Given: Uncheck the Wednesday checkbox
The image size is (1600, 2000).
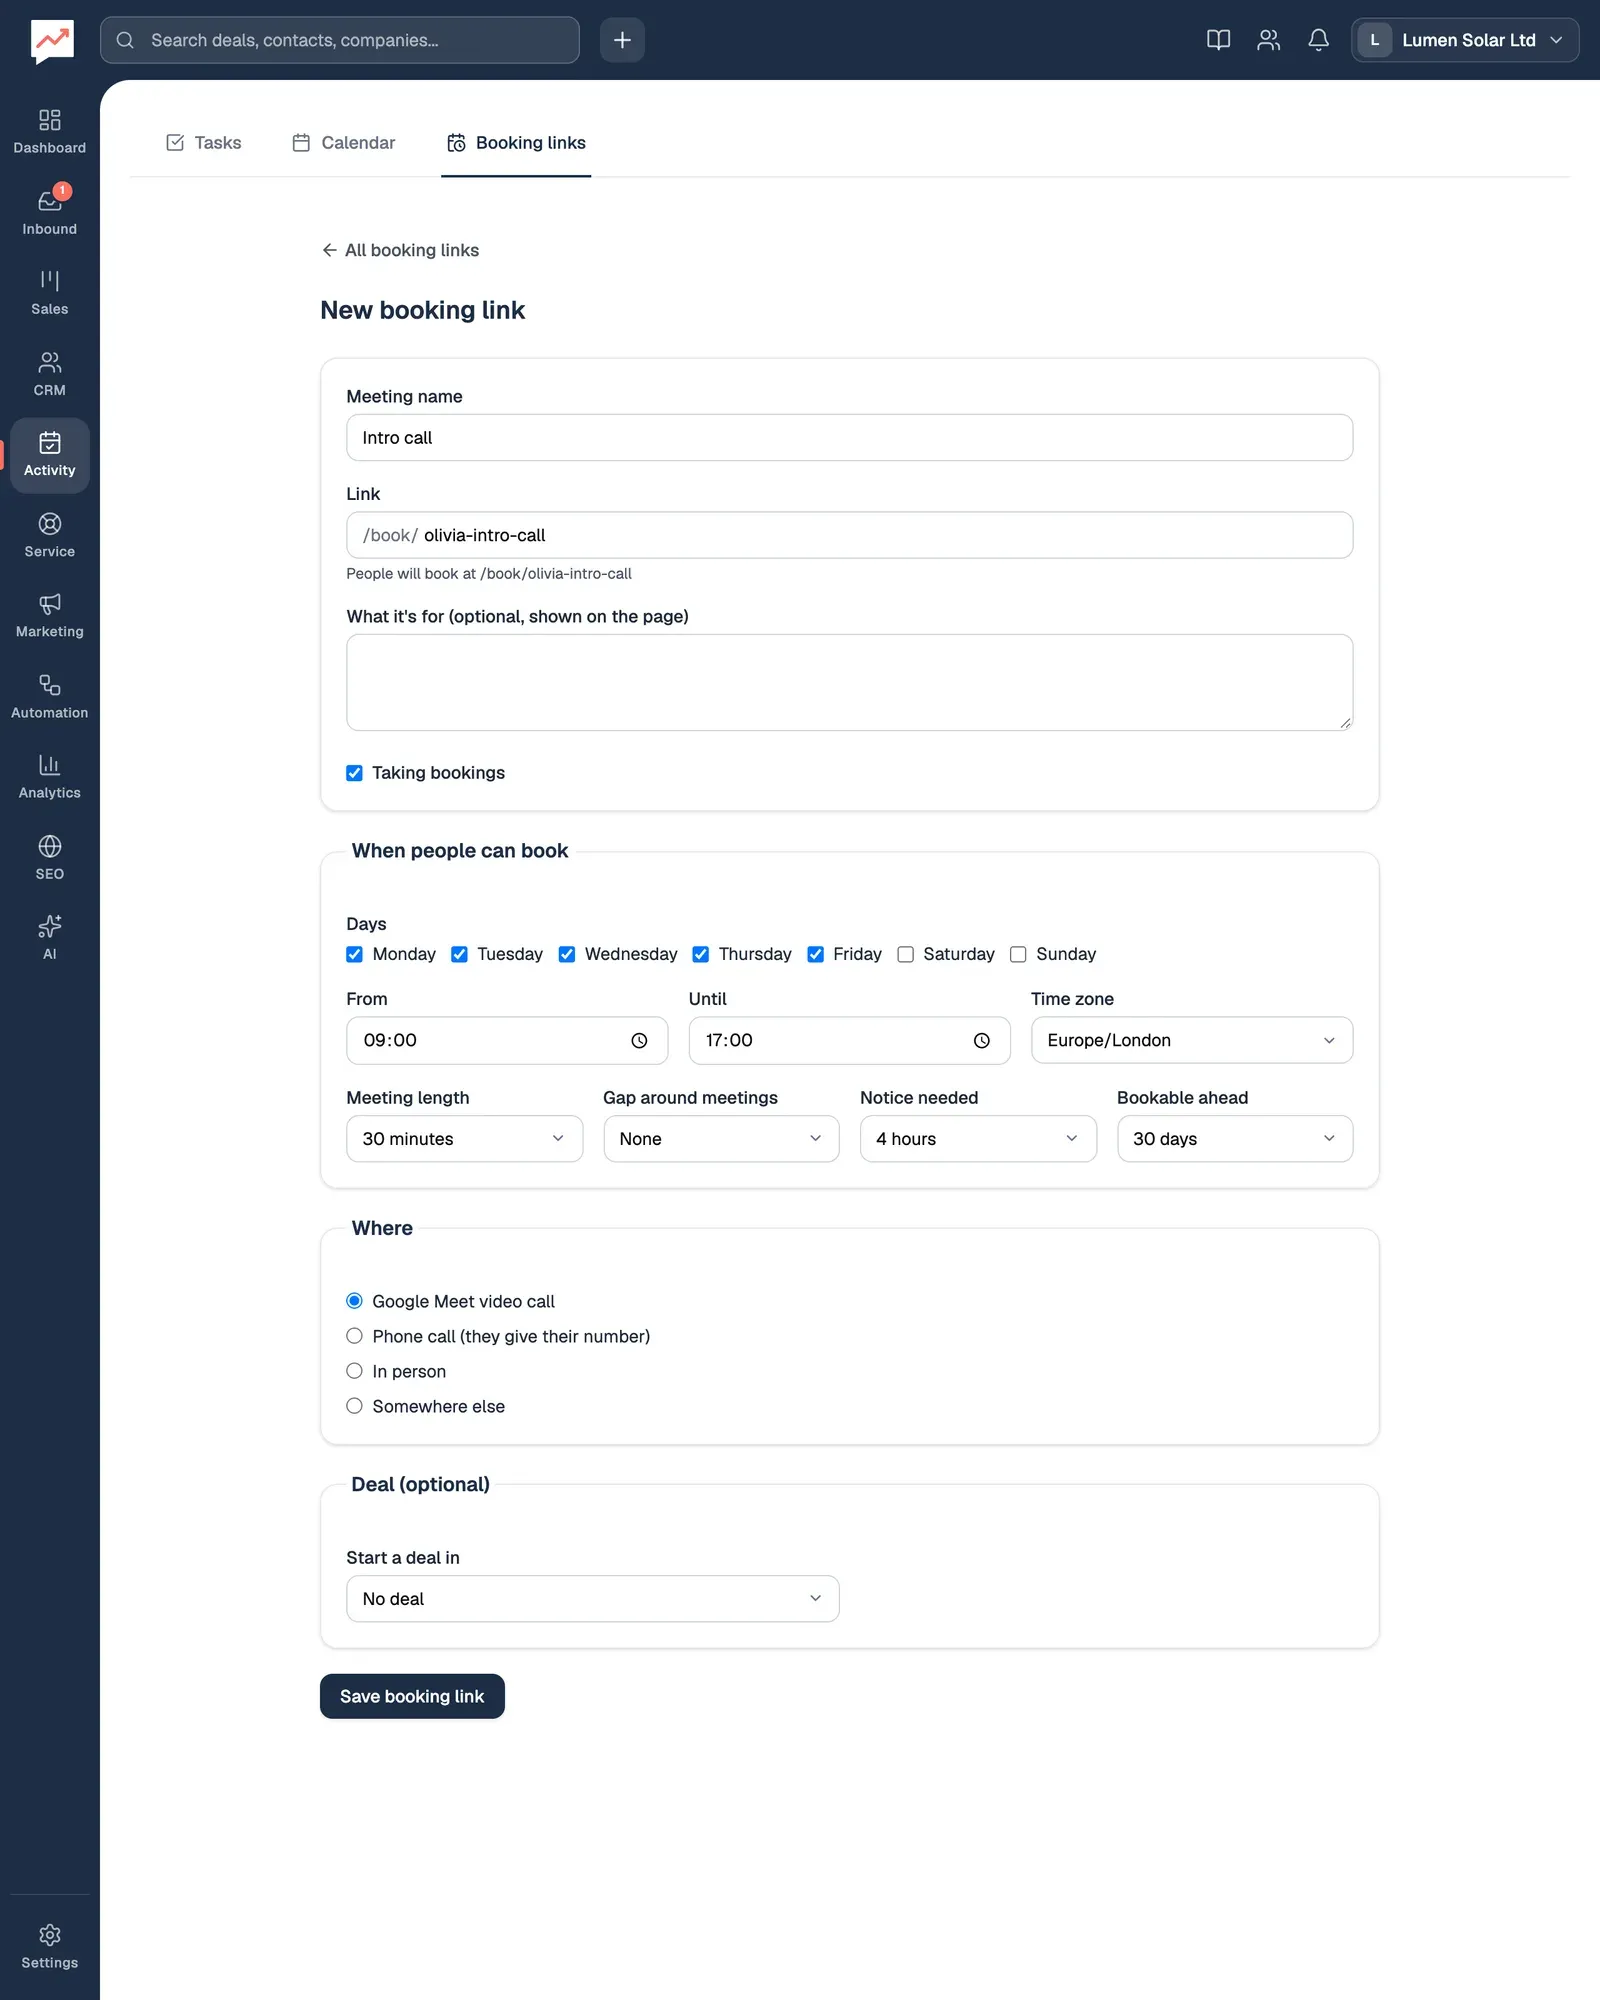Looking at the screenshot, I should pos(567,954).
